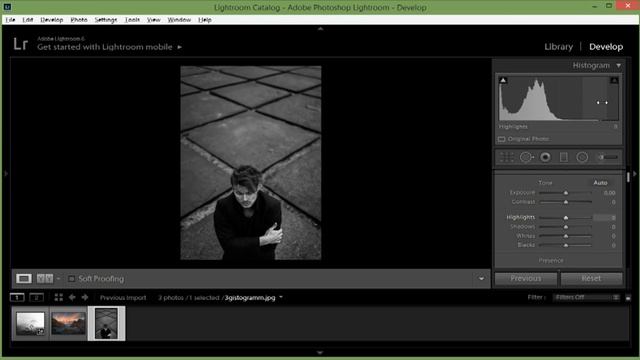Viewport: 640px width, 360px height.
Task: Click the main photo preview
Action: click(251, 163)
